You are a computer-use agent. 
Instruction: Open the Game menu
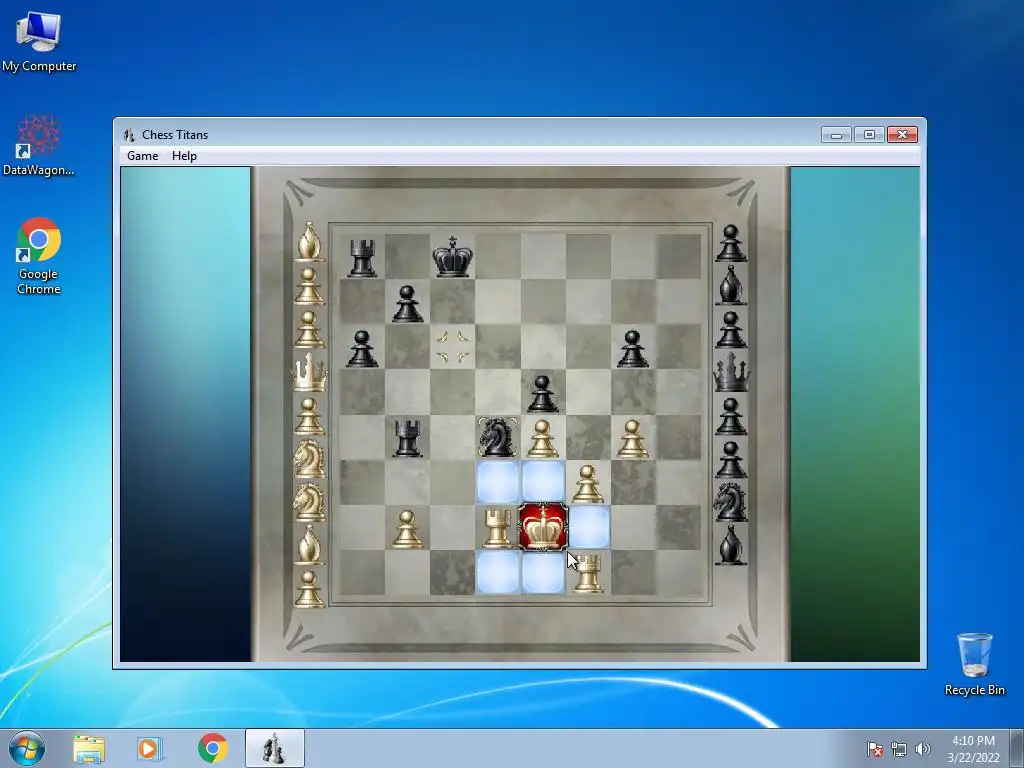point(142,156)
